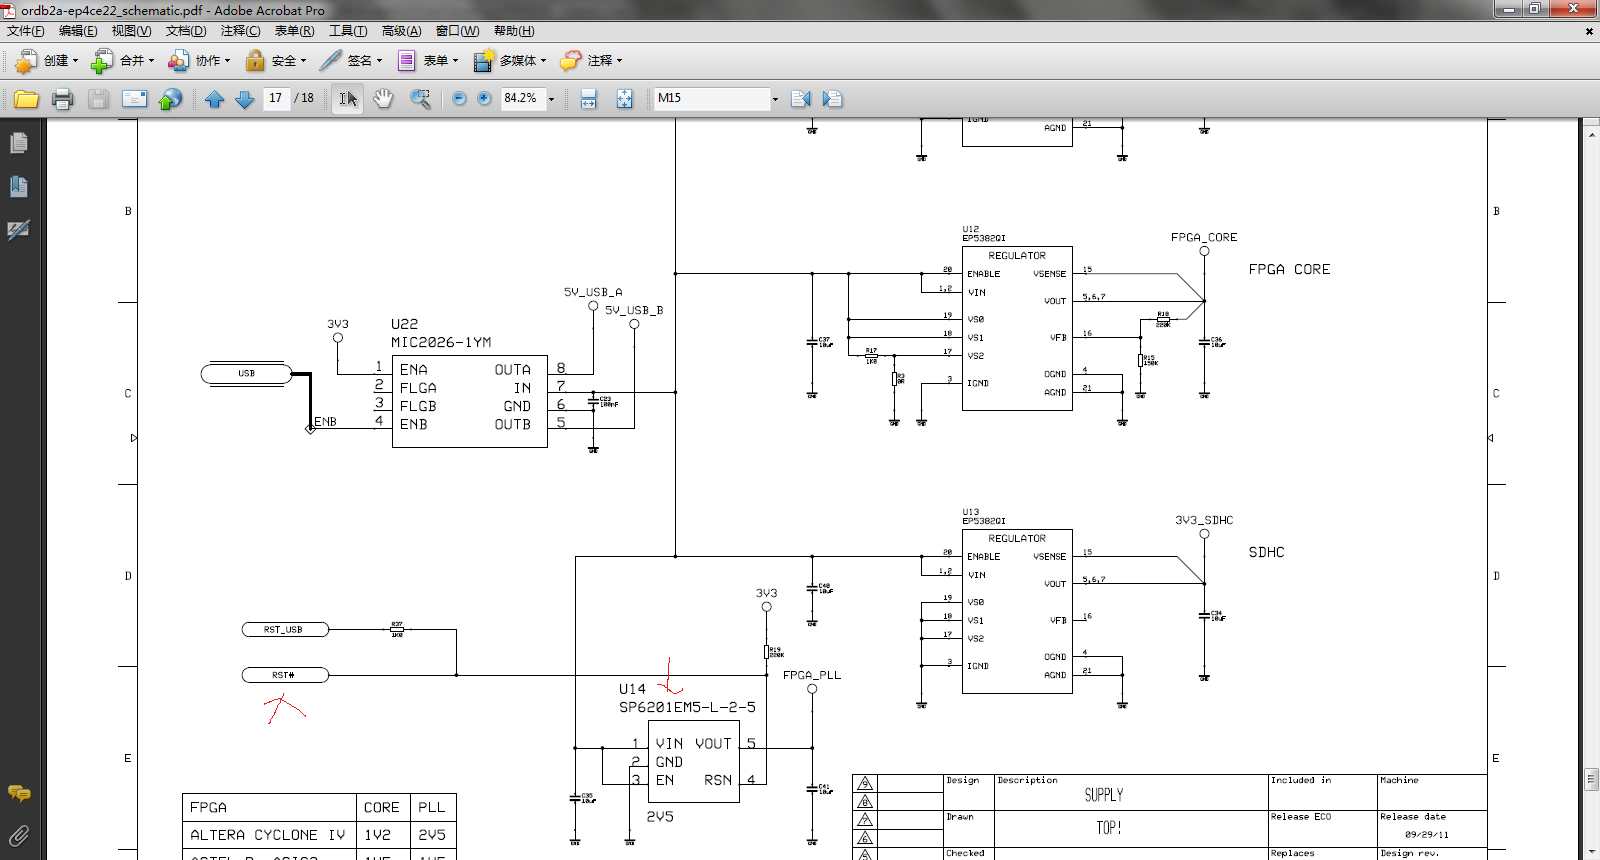Click the 'ALTERA CYCLONE IV' table cell
Viewport: 1600px width, 860px height.
[268, 835]
